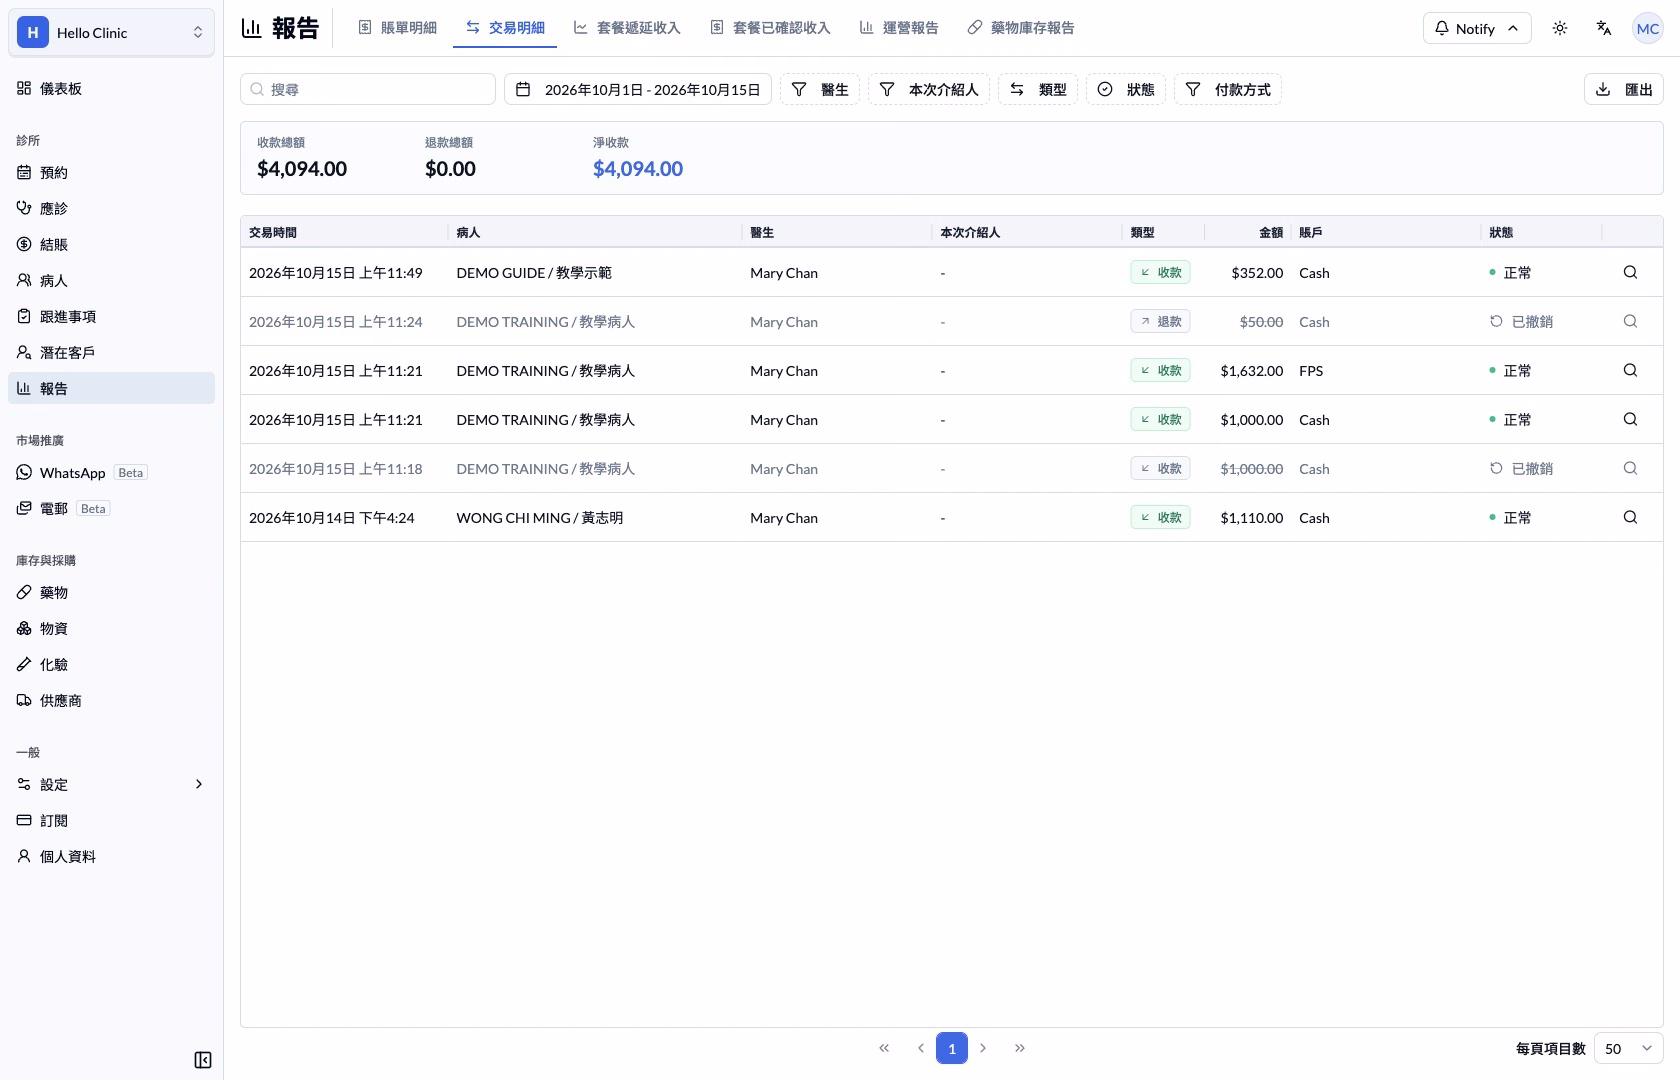
Task: Toggle the light/dark theme sun icon
Action: tap(1560, 28)
